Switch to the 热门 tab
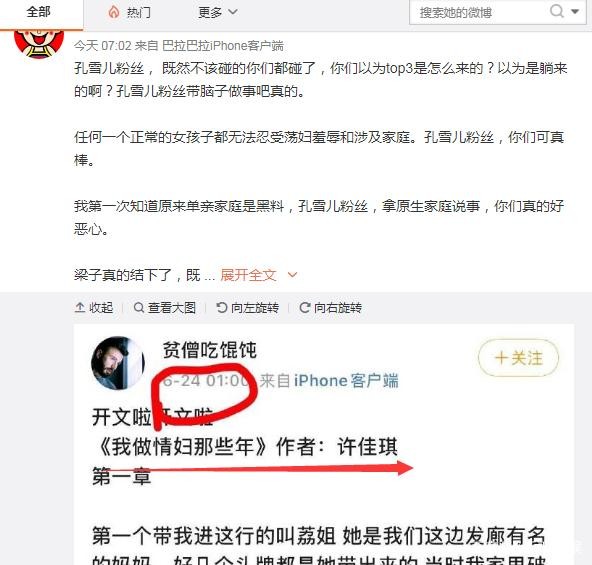592x565 pixels. point(130,12)
